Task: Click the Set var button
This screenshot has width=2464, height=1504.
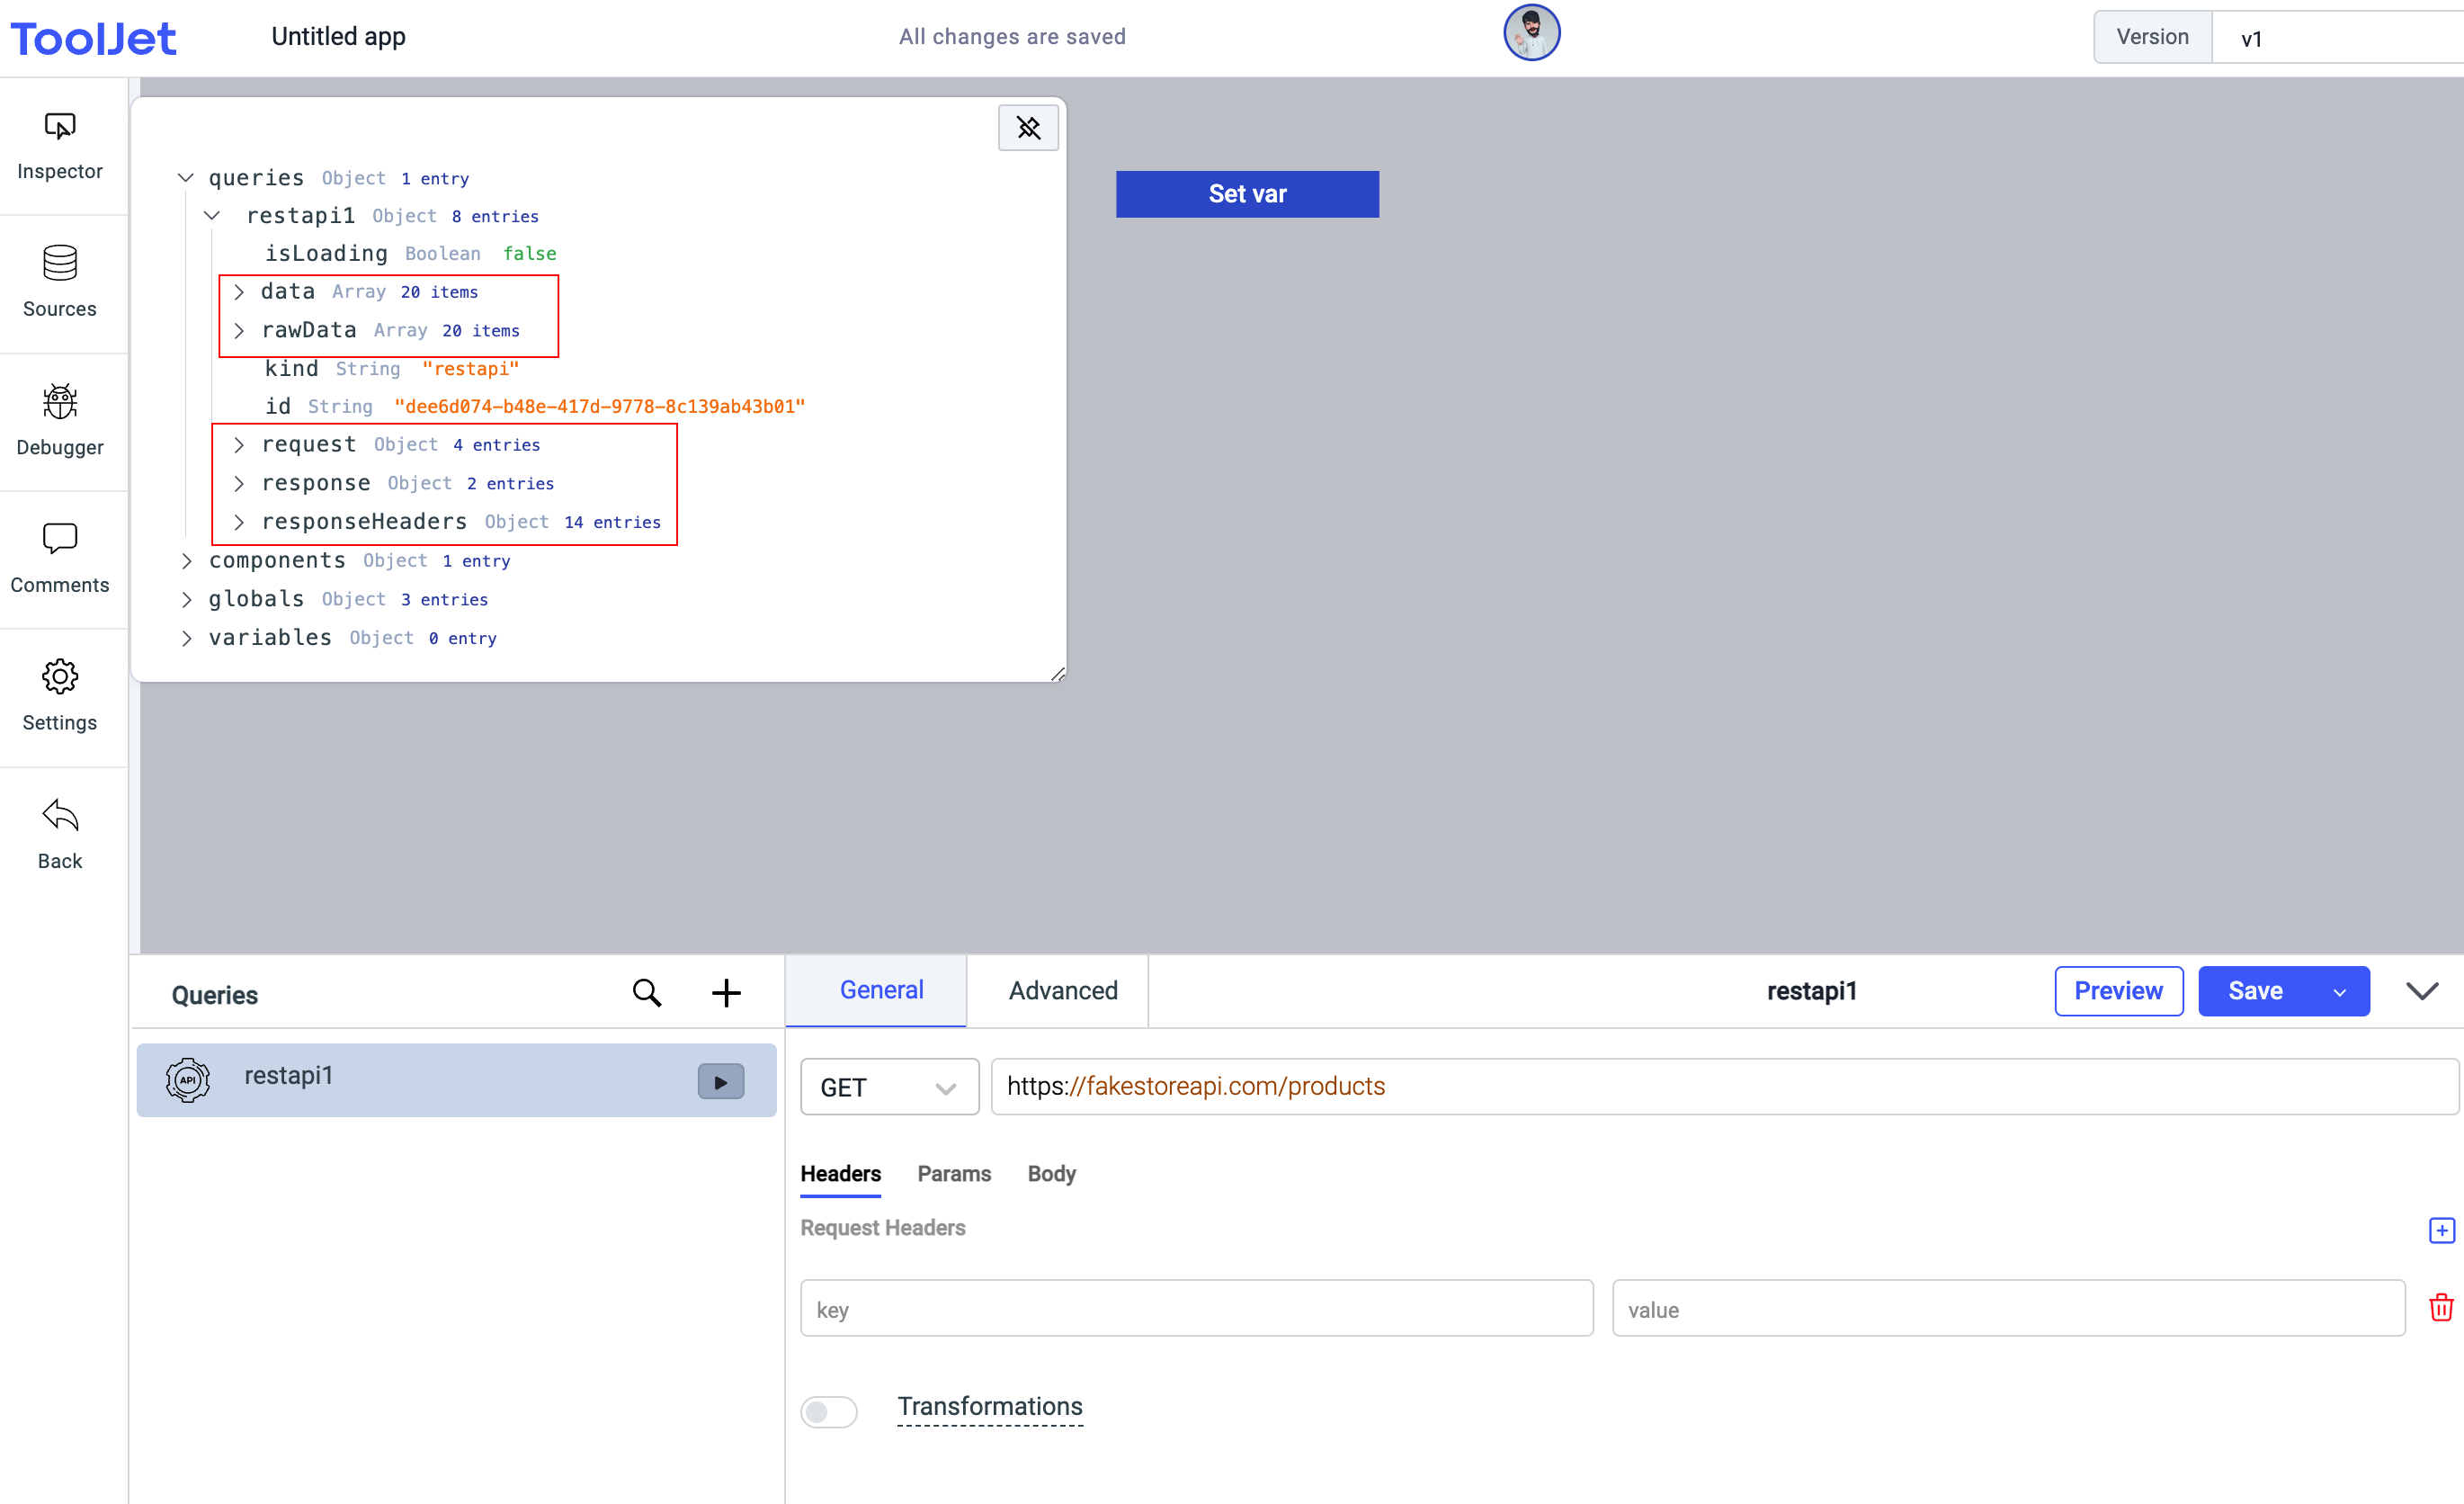Action: coord(1246,193)
